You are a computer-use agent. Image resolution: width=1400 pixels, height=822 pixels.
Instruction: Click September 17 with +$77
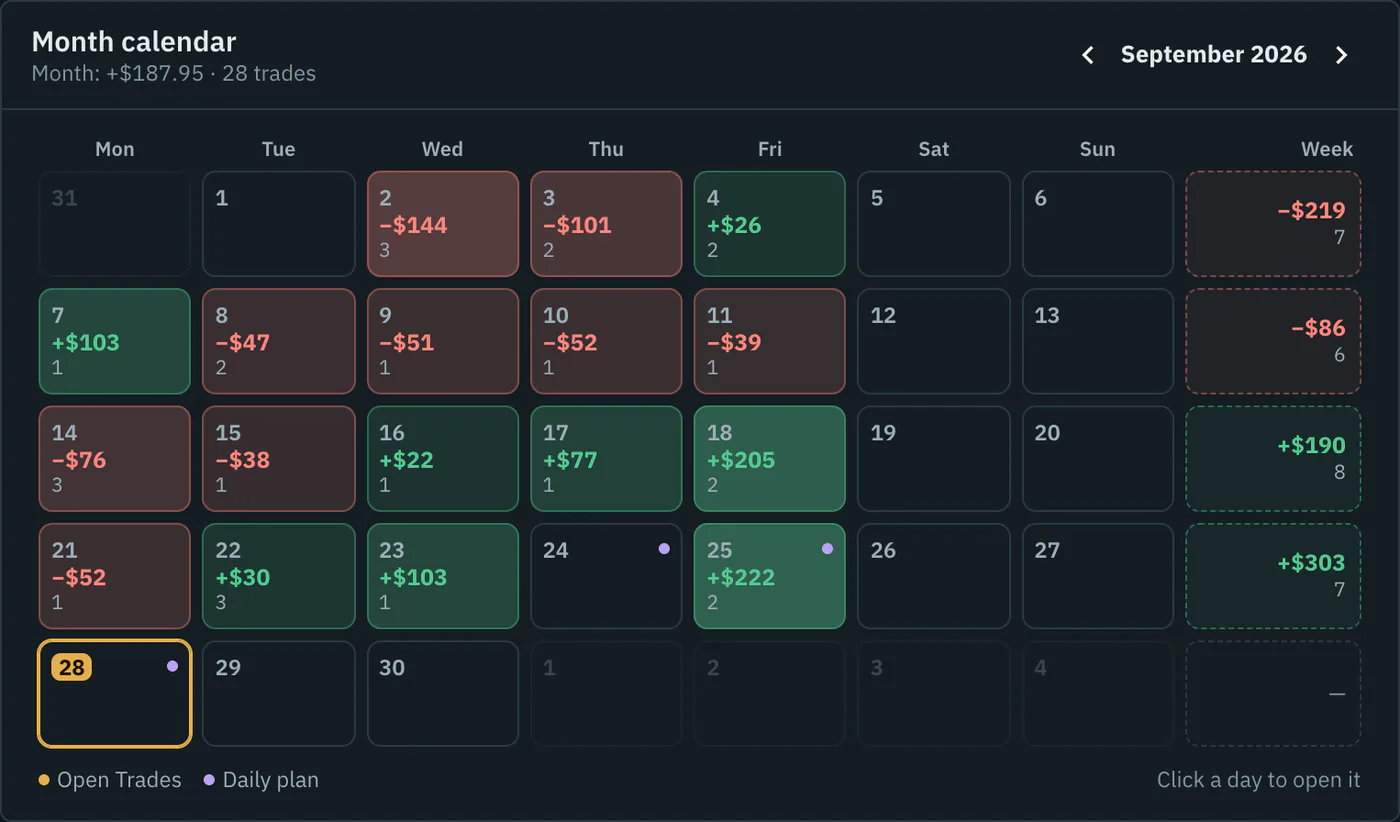click(x=606, y=459)
